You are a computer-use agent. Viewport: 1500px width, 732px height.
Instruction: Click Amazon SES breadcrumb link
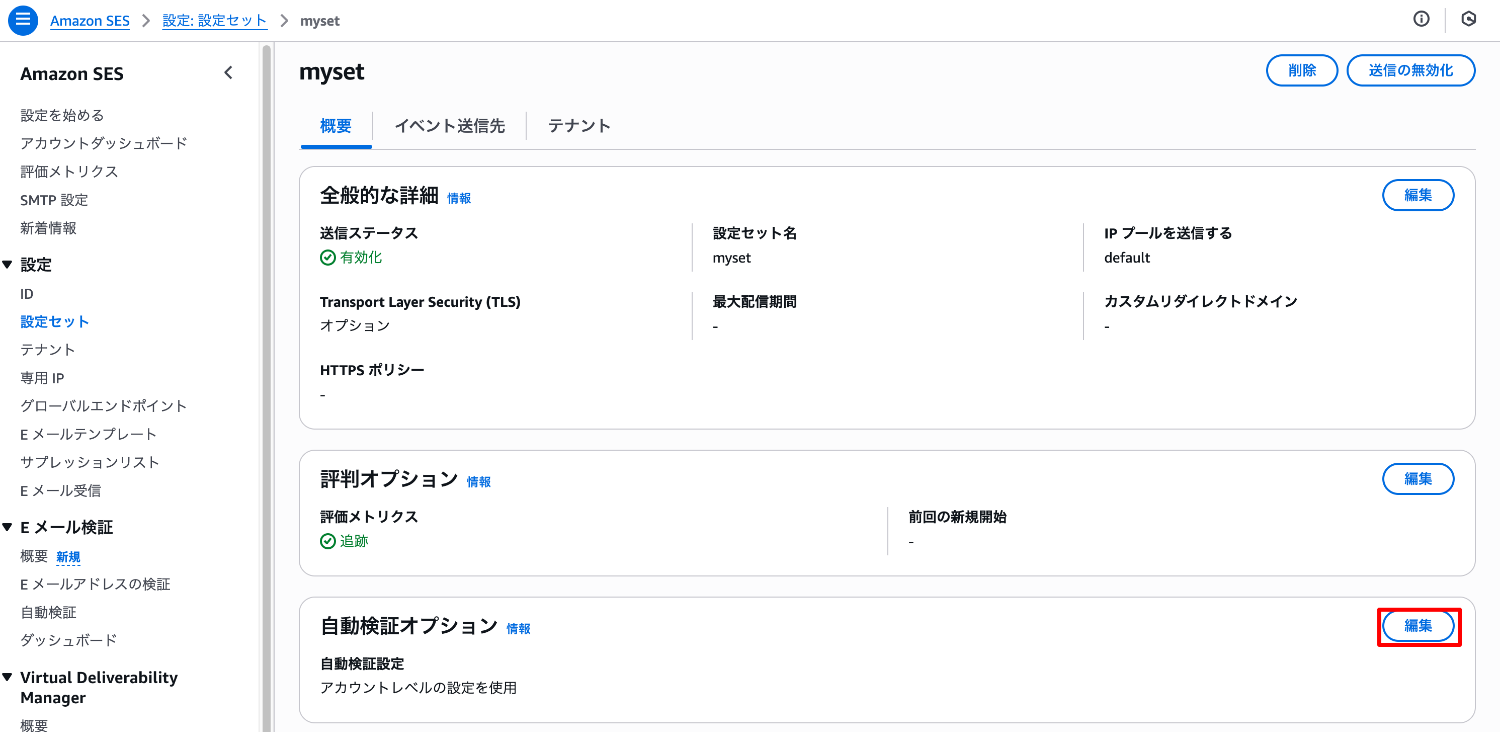pyautogui.click(x=90, y=20)
